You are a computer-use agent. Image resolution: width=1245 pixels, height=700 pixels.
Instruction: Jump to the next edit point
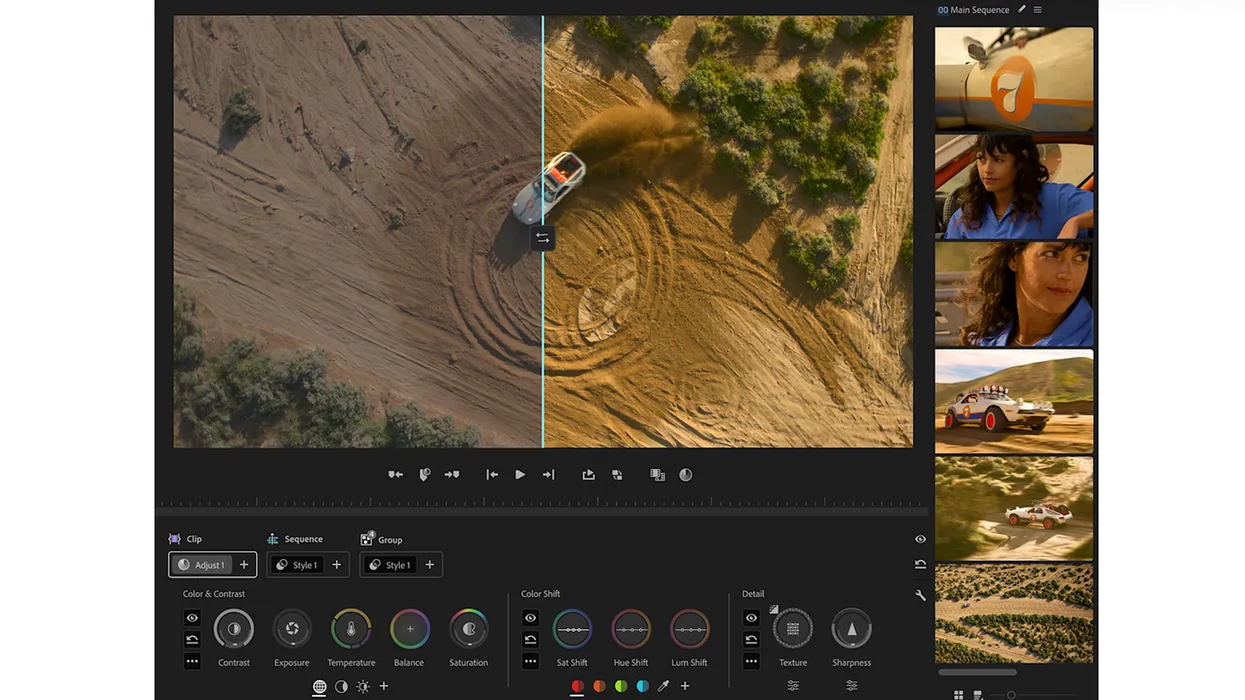click(x=548, y=475)
